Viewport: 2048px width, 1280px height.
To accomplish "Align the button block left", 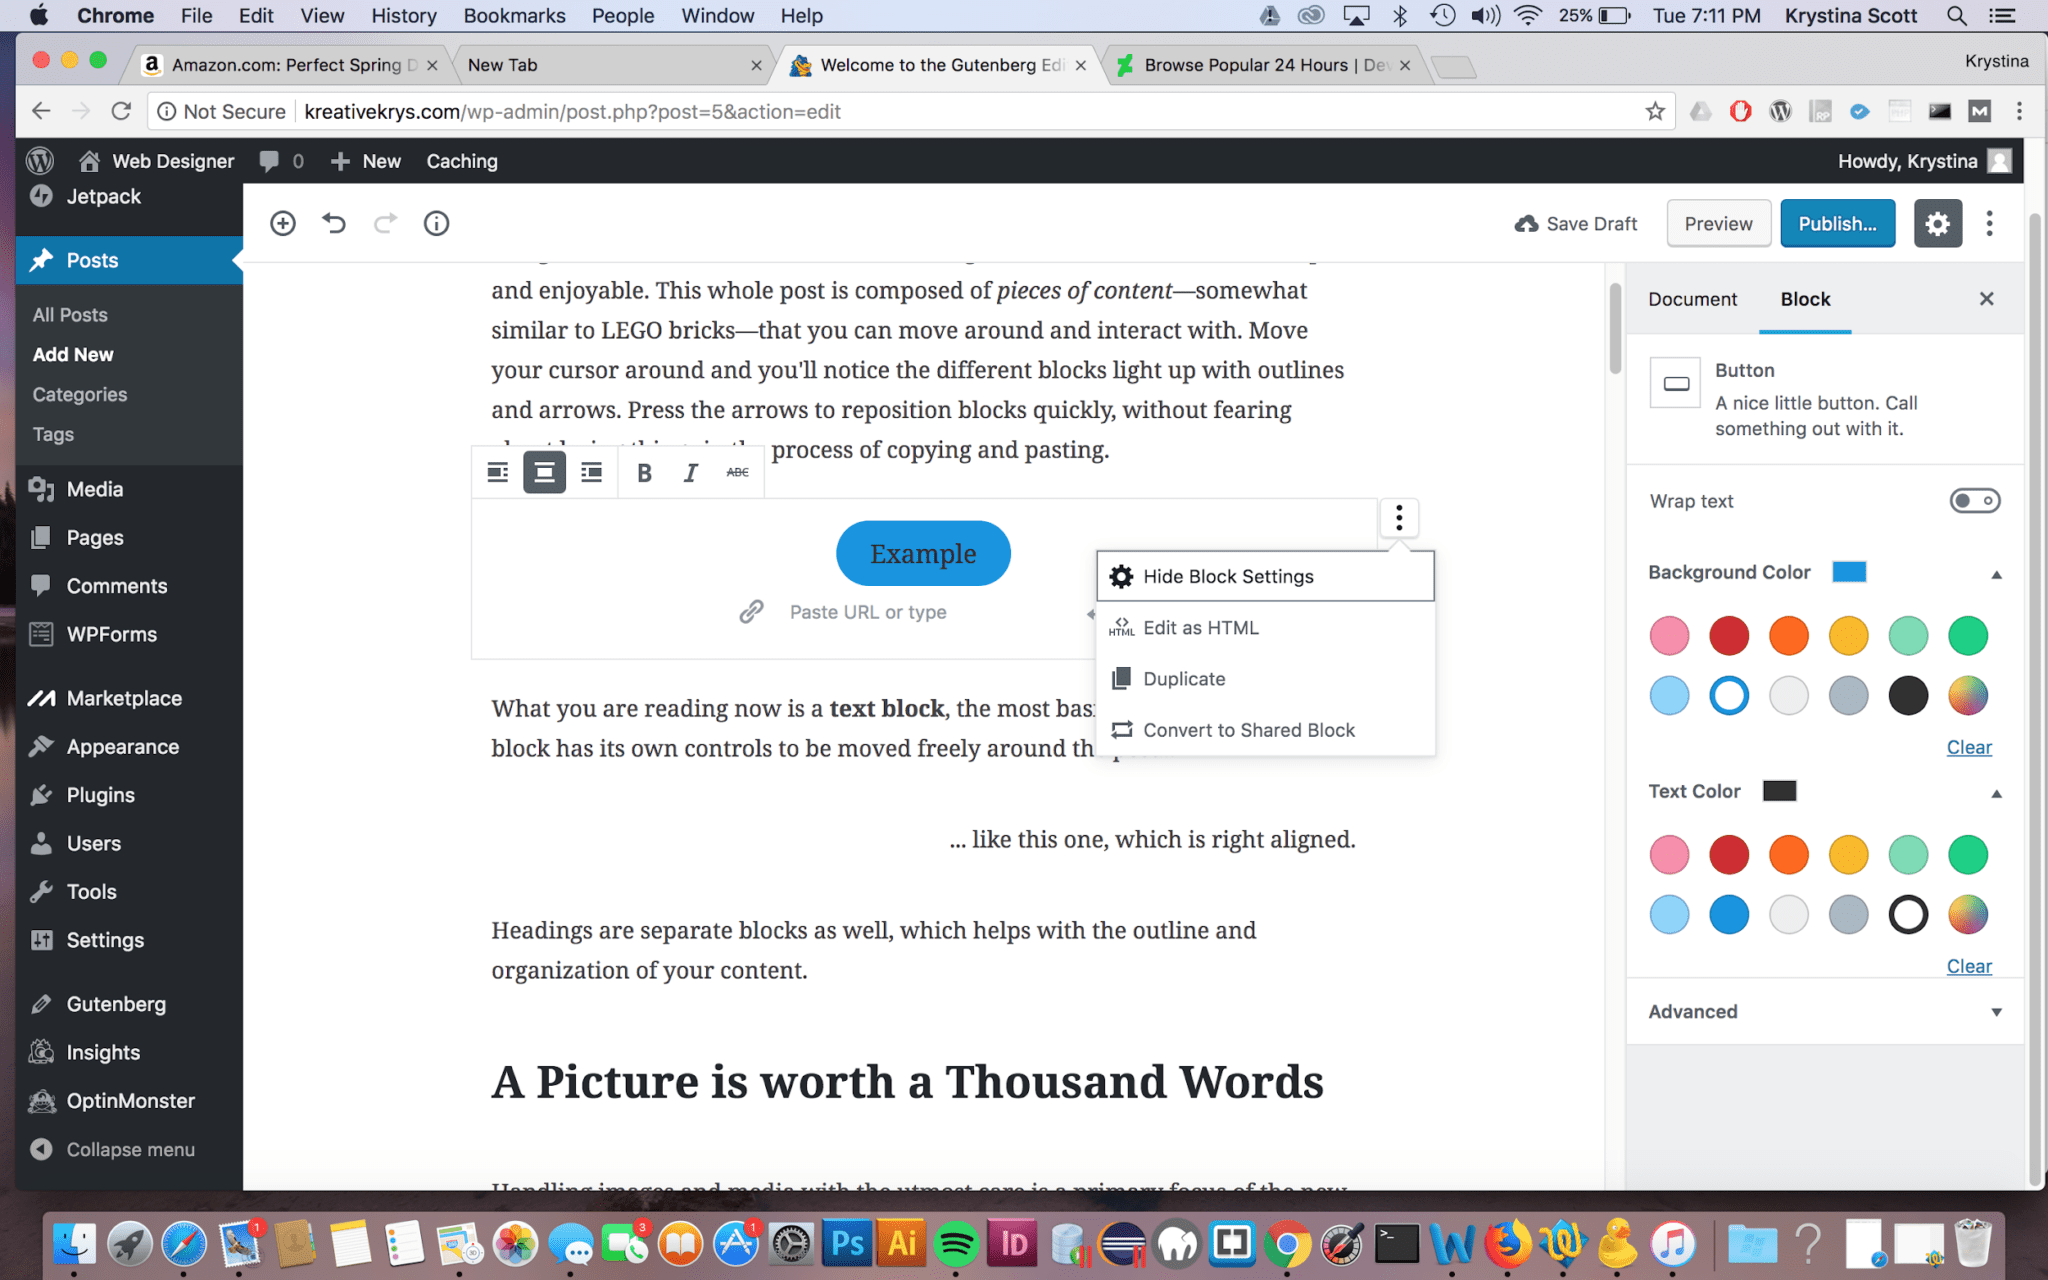I will pos(497,472).
